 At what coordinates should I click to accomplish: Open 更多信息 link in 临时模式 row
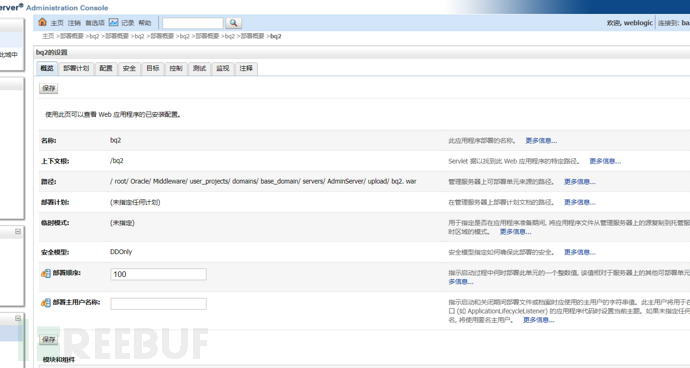pos(515,232)
